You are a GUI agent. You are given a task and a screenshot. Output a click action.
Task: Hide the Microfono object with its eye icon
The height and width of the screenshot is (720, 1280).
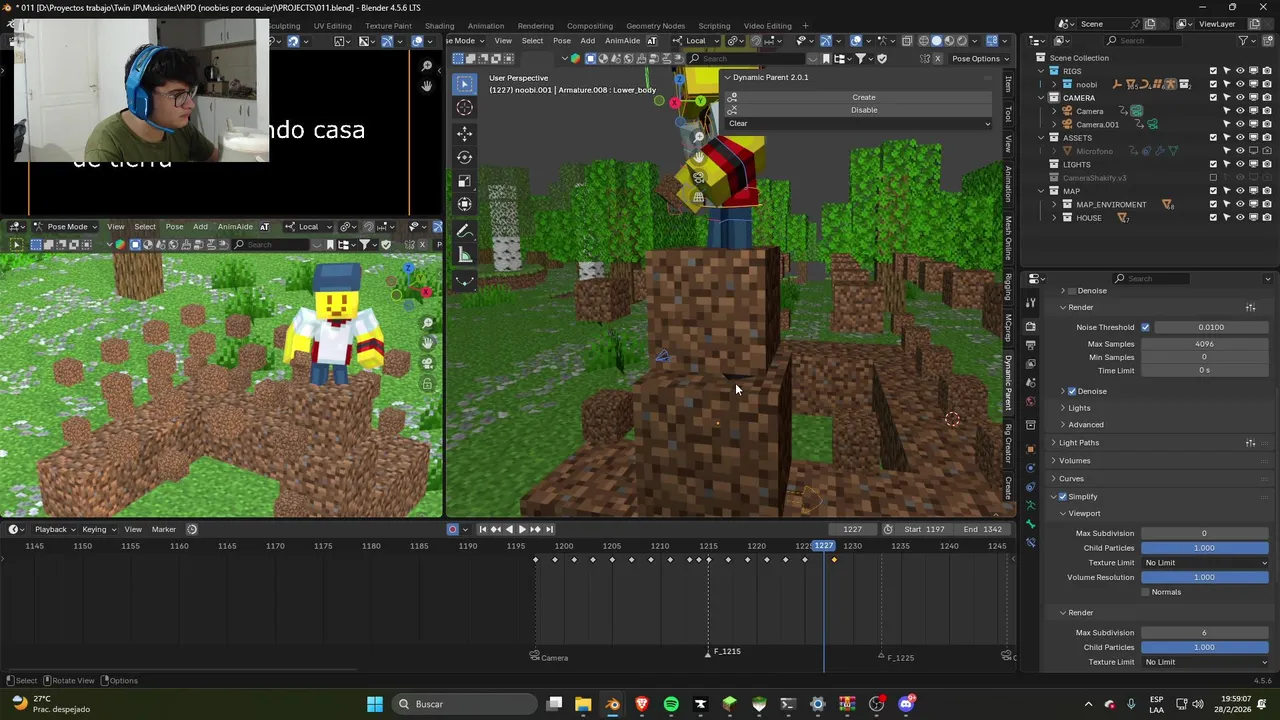click(x=1240, y=151)
